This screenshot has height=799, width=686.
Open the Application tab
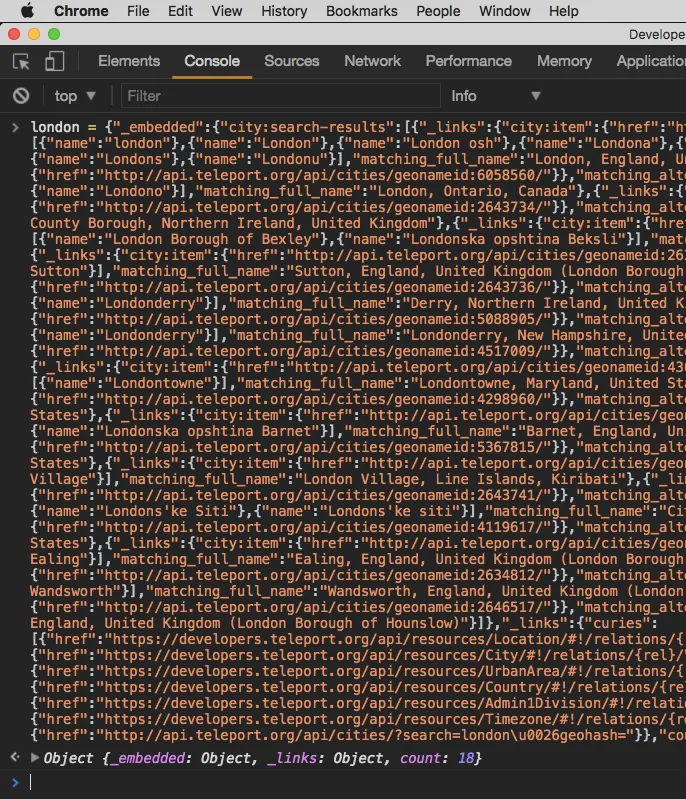click(651, 61)
